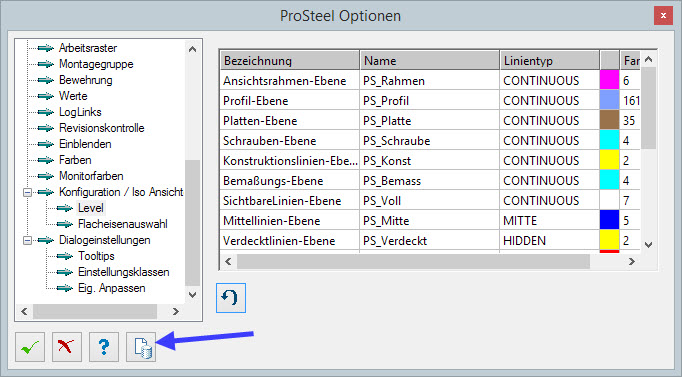Click the template database document icon
The height and width of the screenshot is (377, 682).
tap(141, 347)
